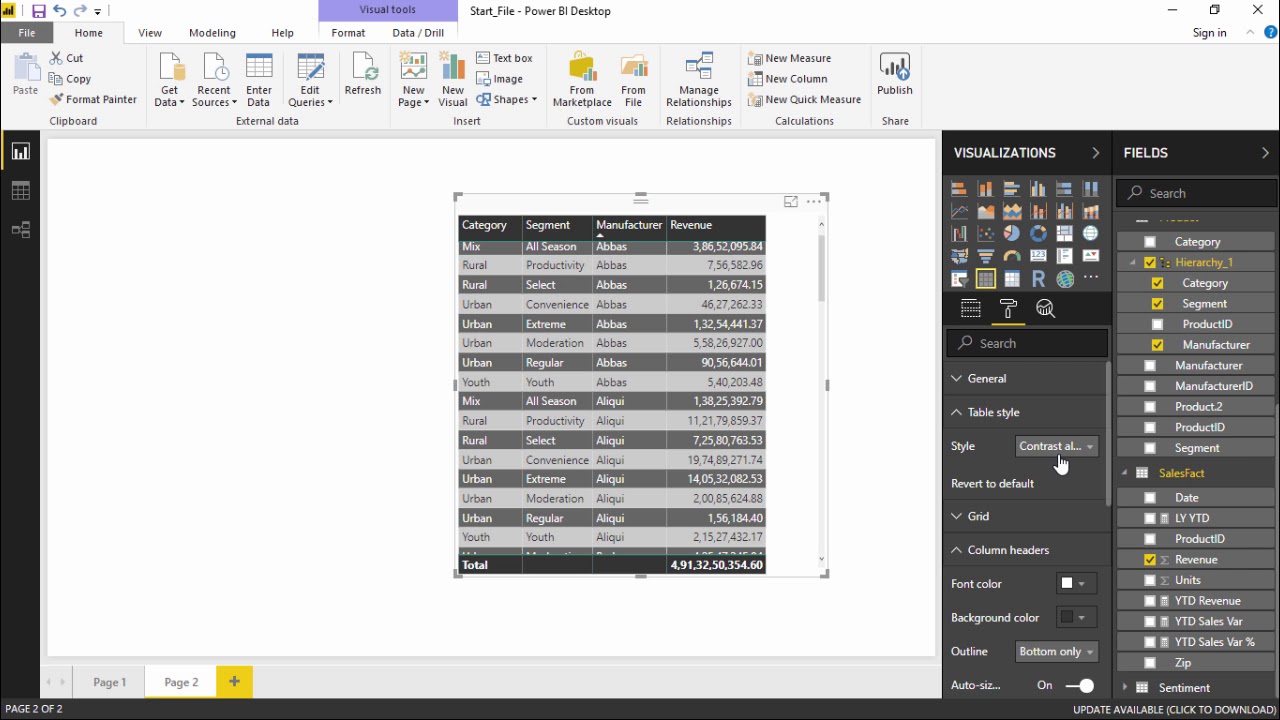The height and width of the screenshot is (720, 1280).
Task: Choose the area chart visualization
Action: point(986,210)
